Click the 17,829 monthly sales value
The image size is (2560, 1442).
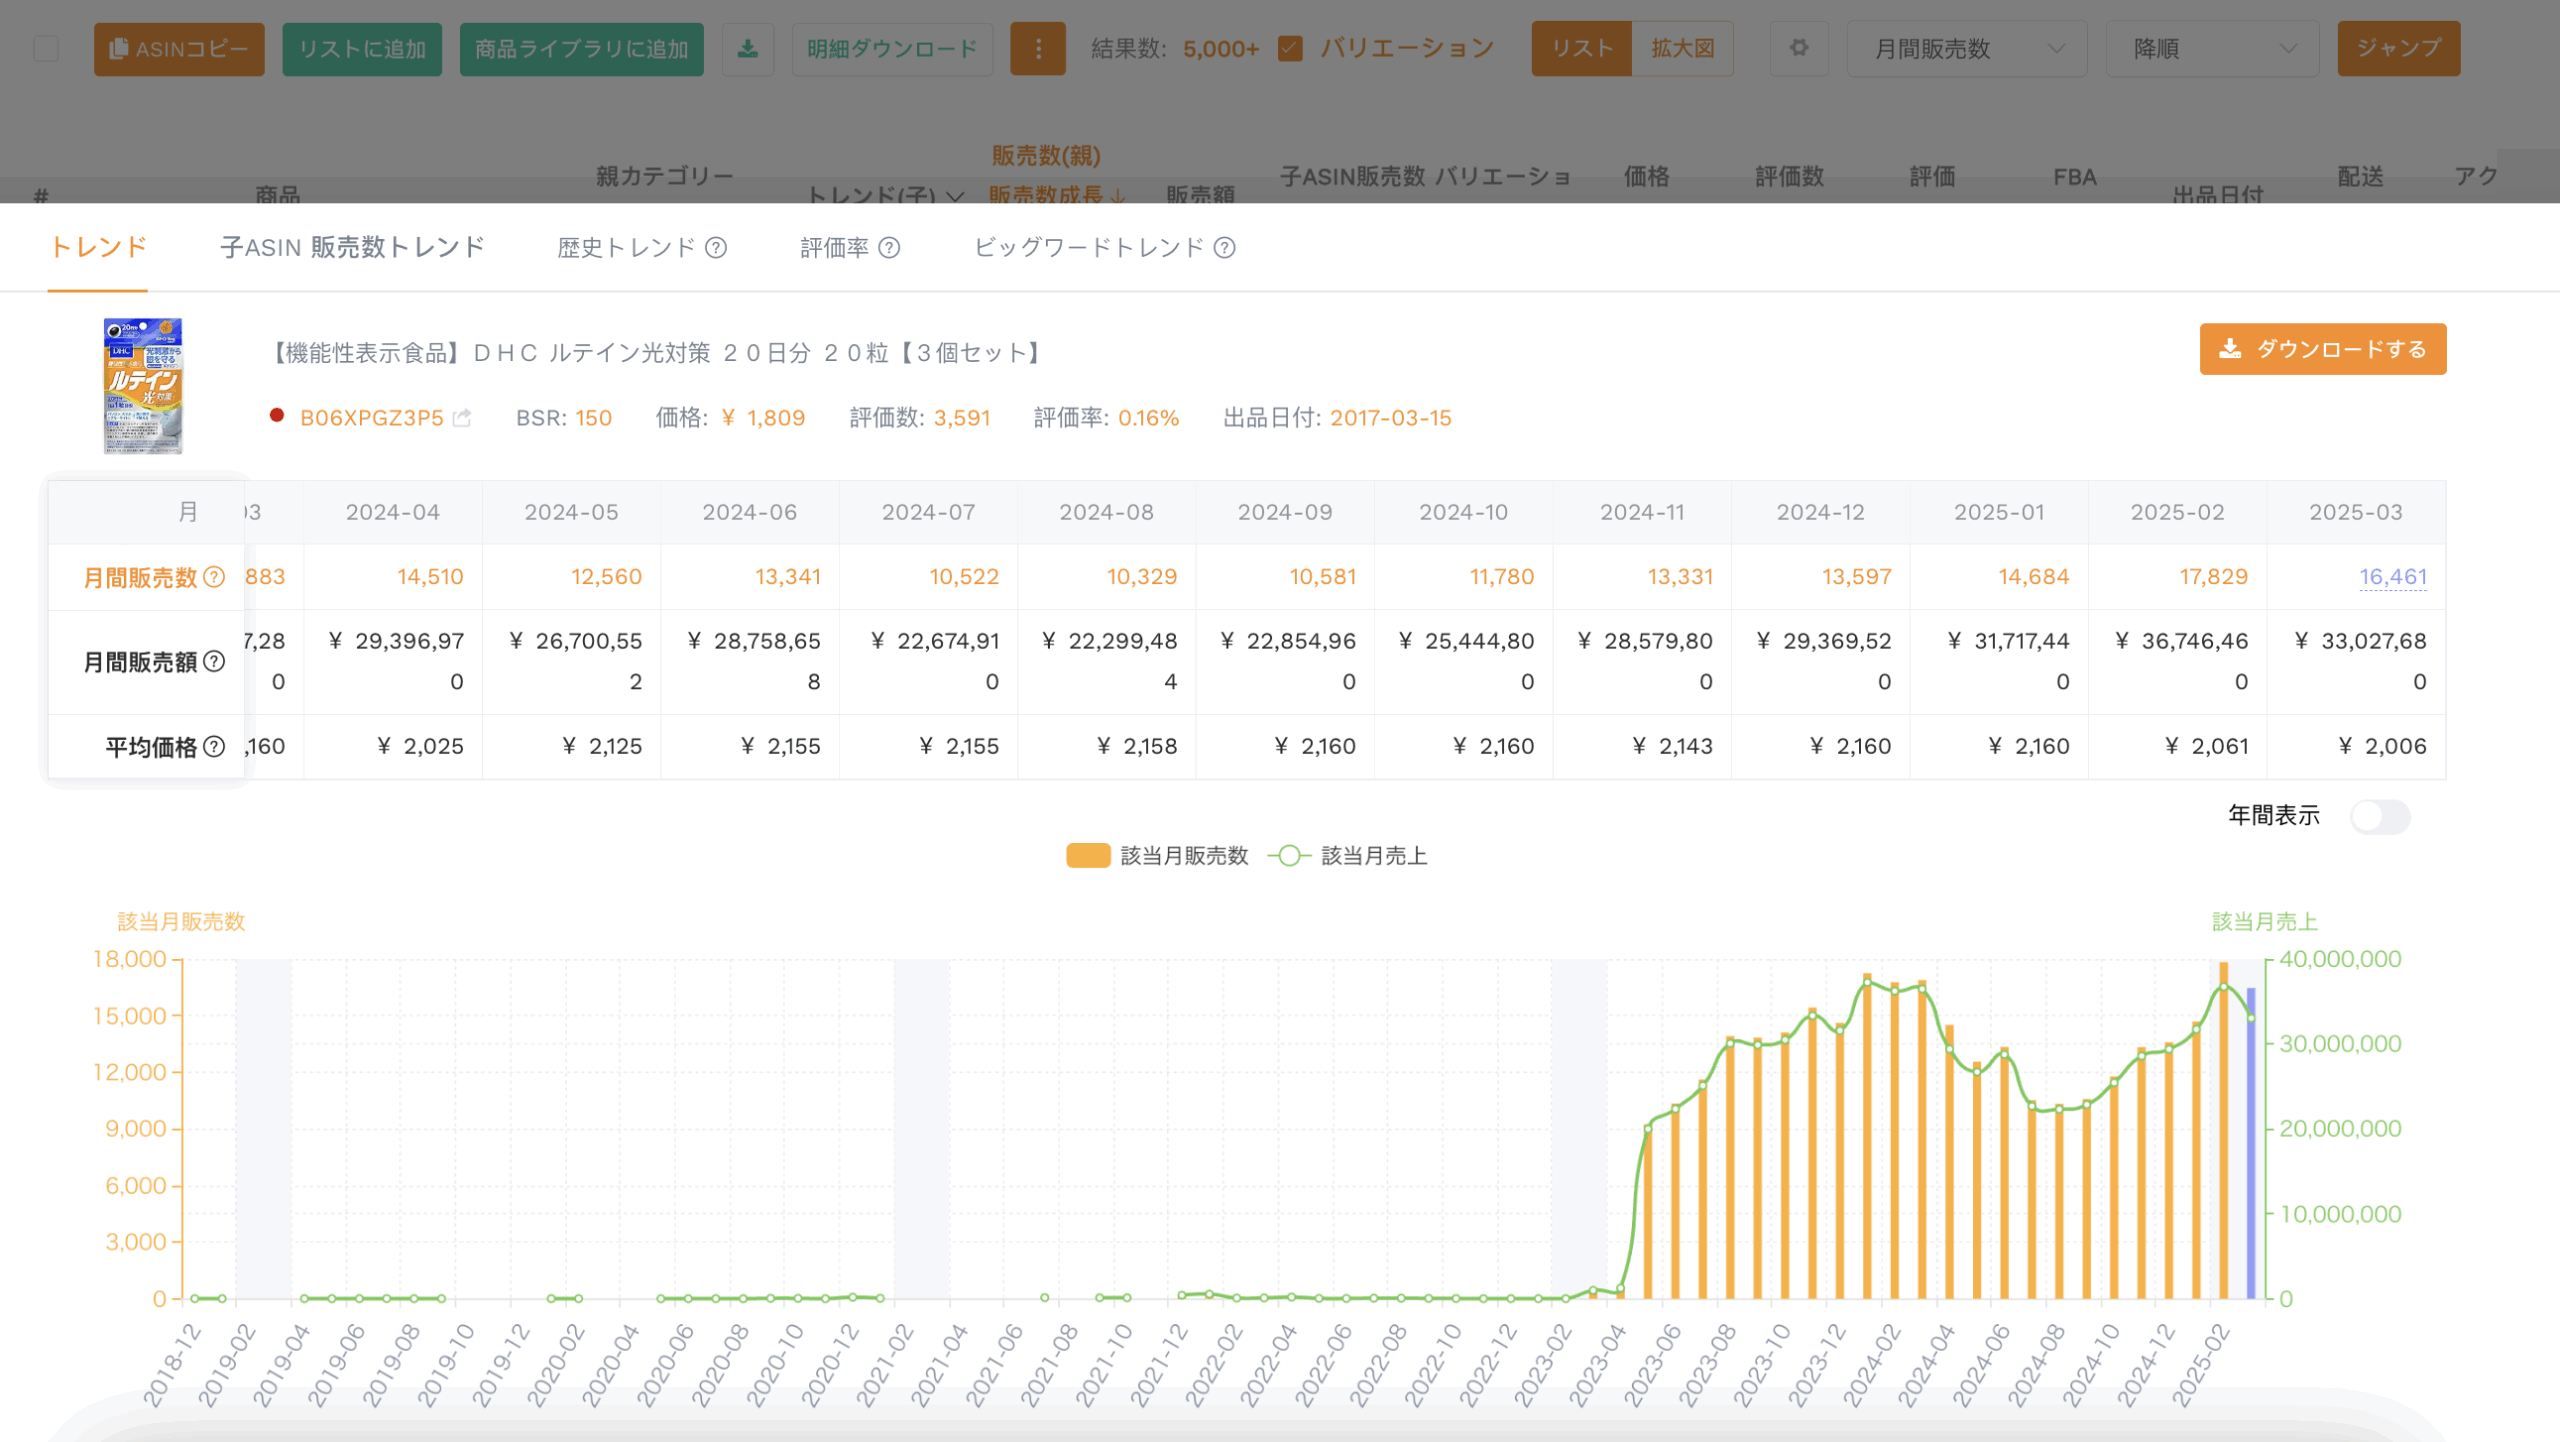tap(2213, 577)
